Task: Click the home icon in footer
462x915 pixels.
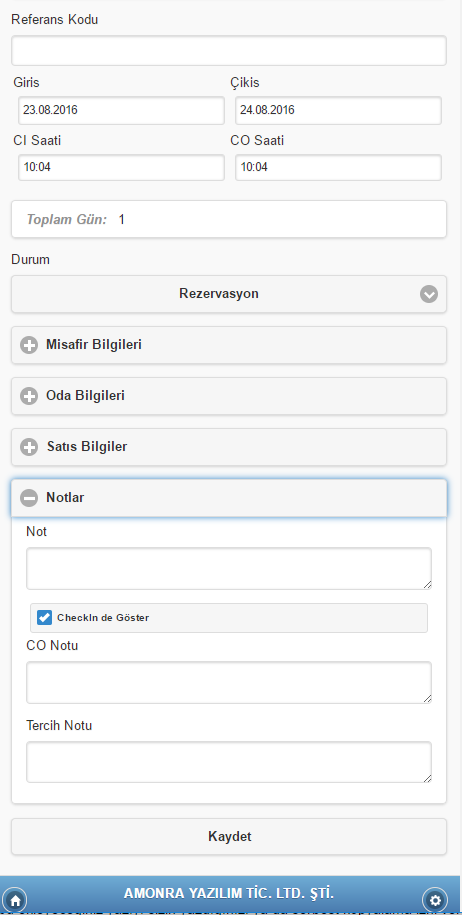Action: pyautogui.click(x=15, y=900)
